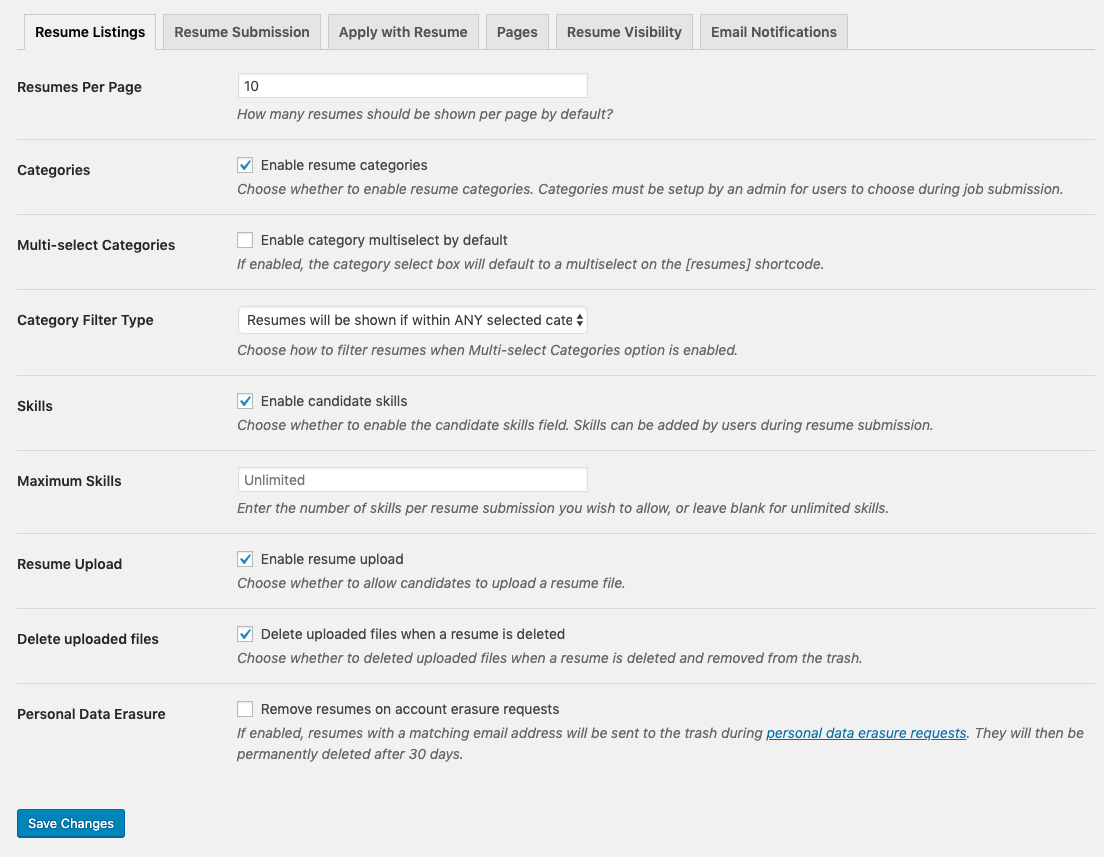Click the Enable candidate skills label
This screenshot has height=857, width=1104.
tap(334, 401)
